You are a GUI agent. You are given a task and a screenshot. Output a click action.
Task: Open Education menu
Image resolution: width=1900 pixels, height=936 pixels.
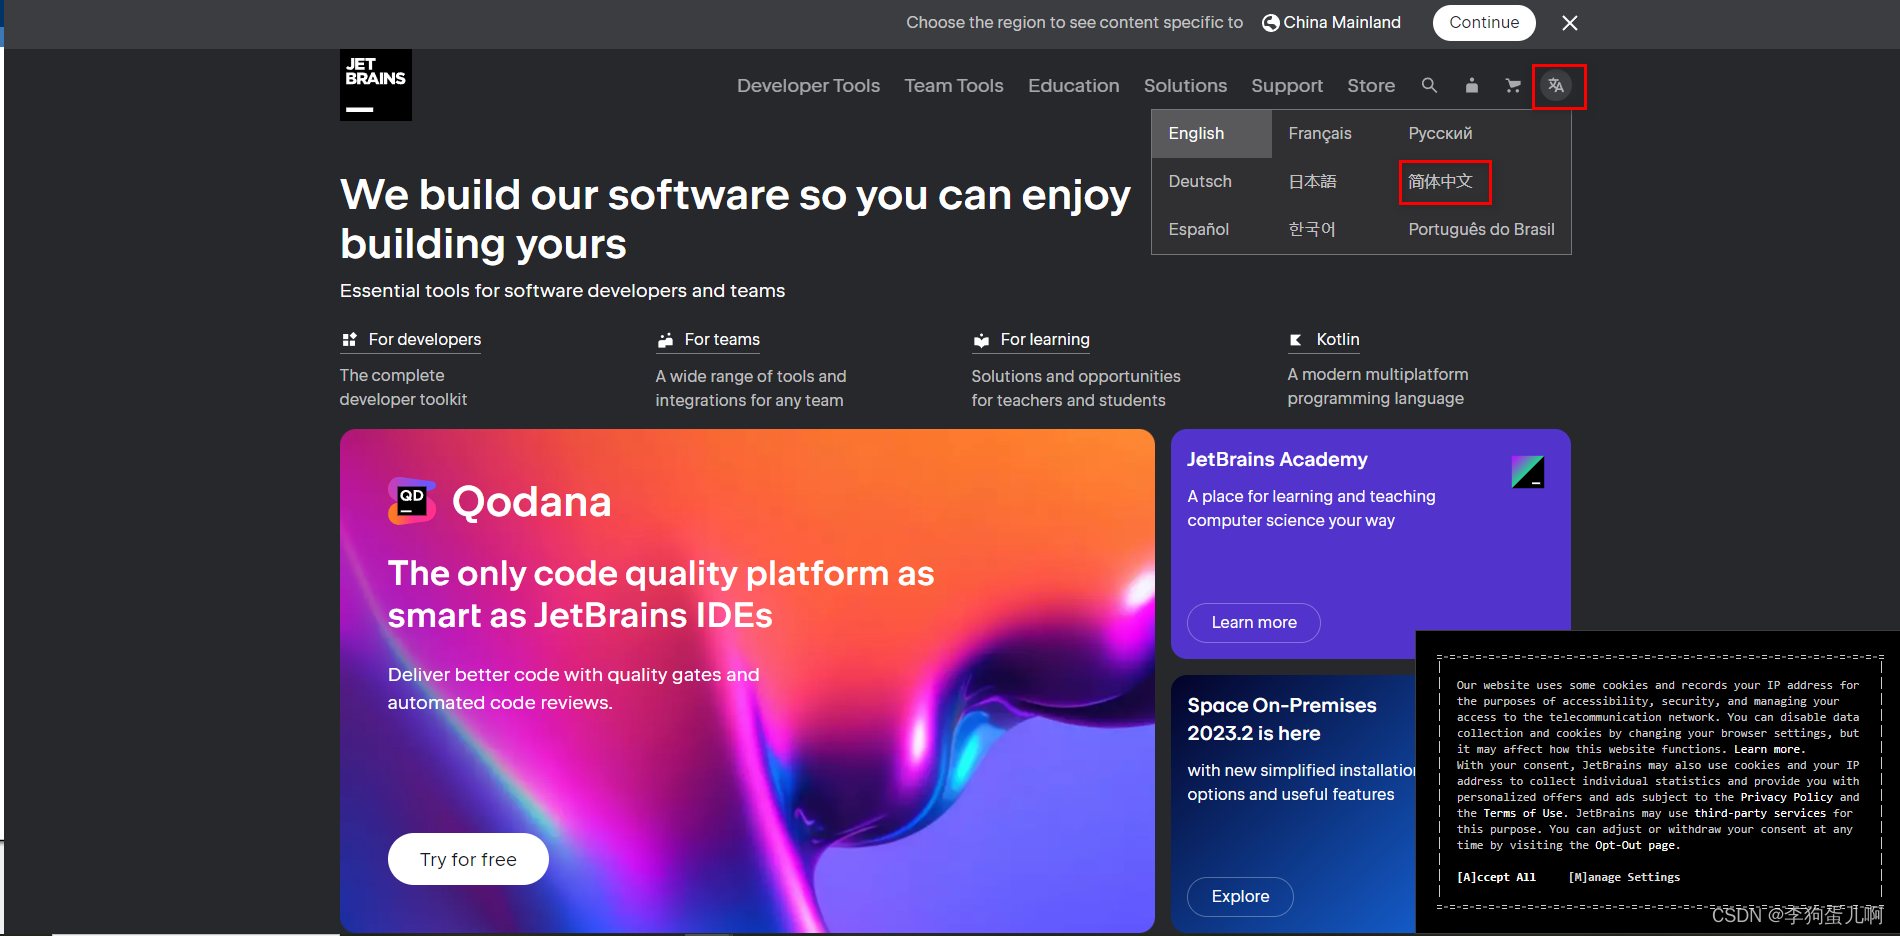[x=1073, y=86]
